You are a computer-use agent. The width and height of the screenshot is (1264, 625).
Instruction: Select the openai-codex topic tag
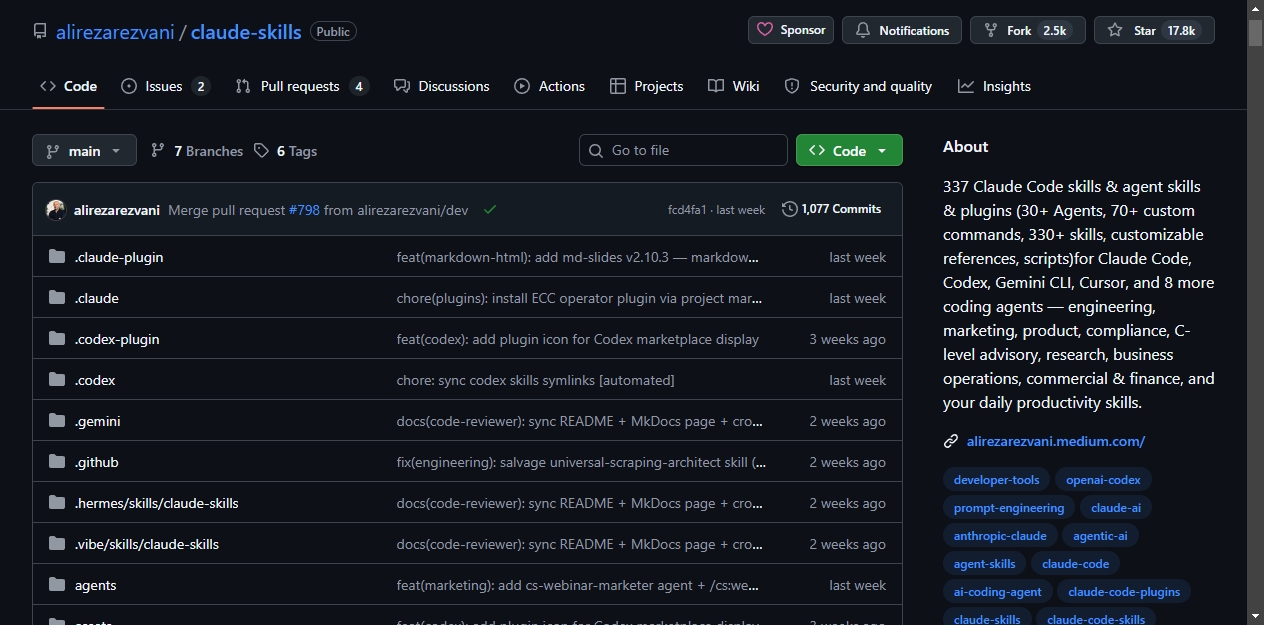(x=1103, y=480)
